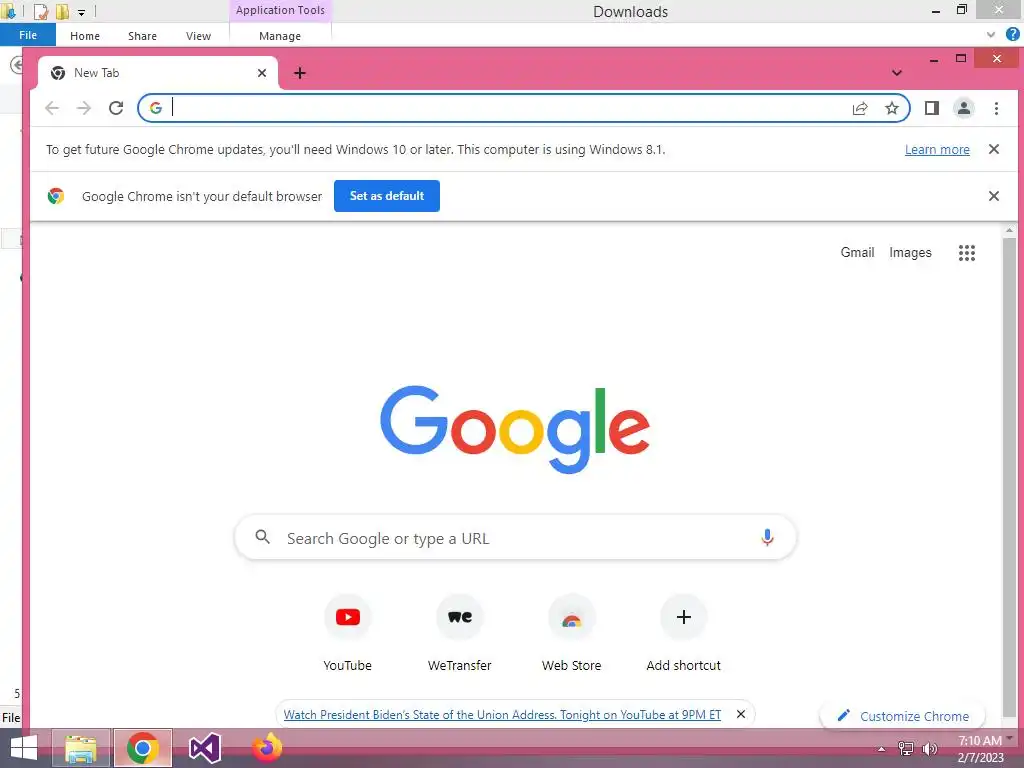Open Gmail link

(857, 253)
